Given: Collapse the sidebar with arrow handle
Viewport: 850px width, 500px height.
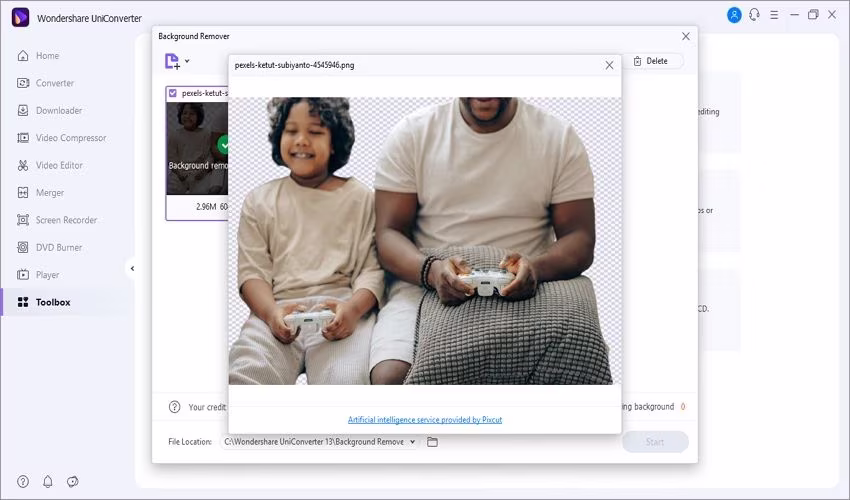Looking at the screenshot, I should pos(132,268).
